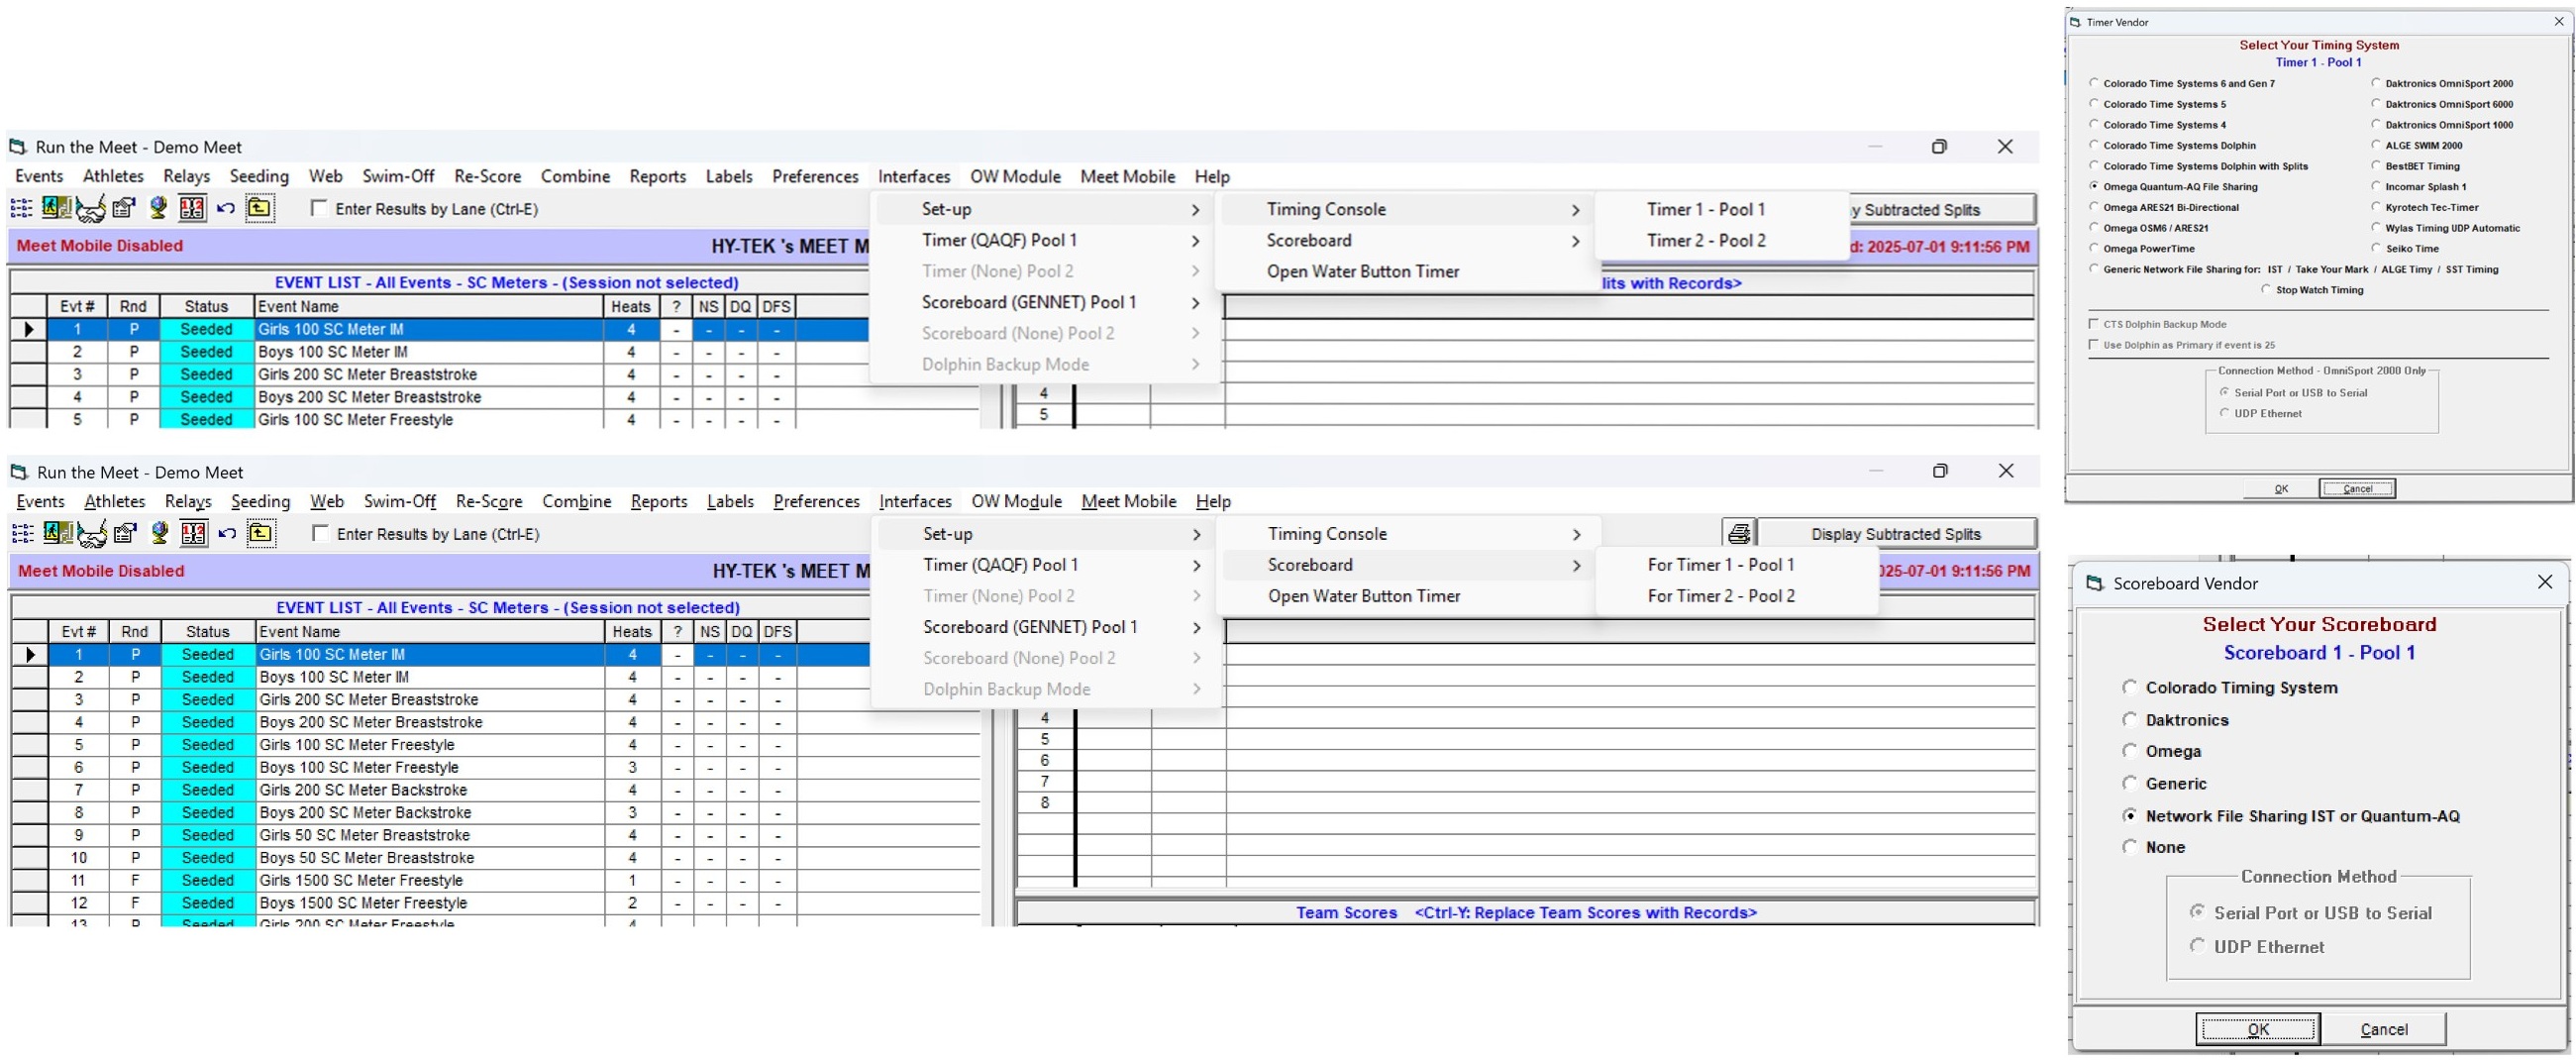Expand Scoreboard (GENNET) Pool 1 submenu in upper window
The width and height of the screenshot is (2576, 1060).
(1046, 302)
